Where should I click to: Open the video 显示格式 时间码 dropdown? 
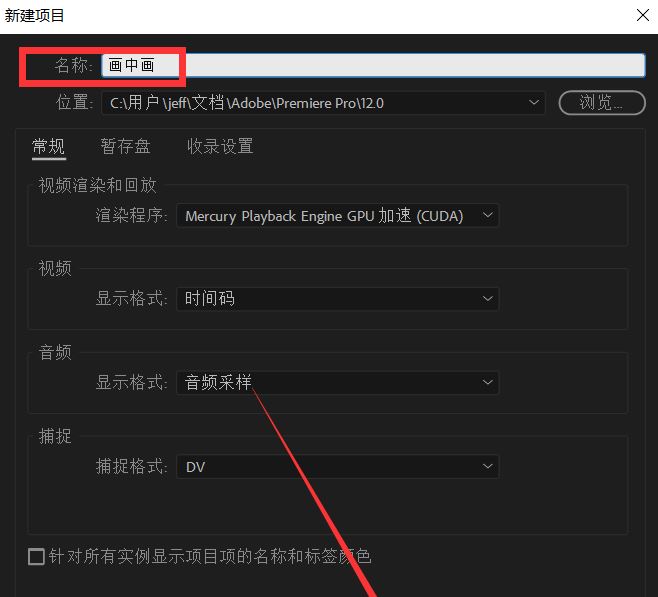(338, 299)
